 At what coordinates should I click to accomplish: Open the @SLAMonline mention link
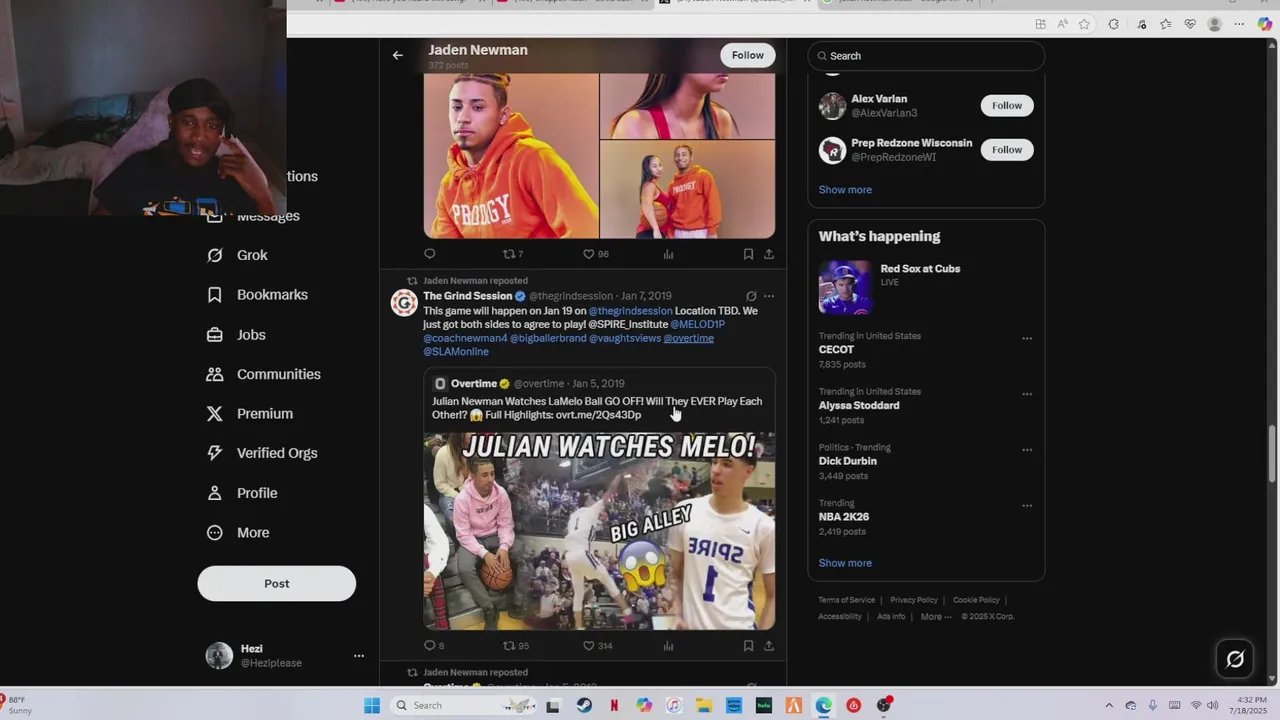tap(456, 352)
